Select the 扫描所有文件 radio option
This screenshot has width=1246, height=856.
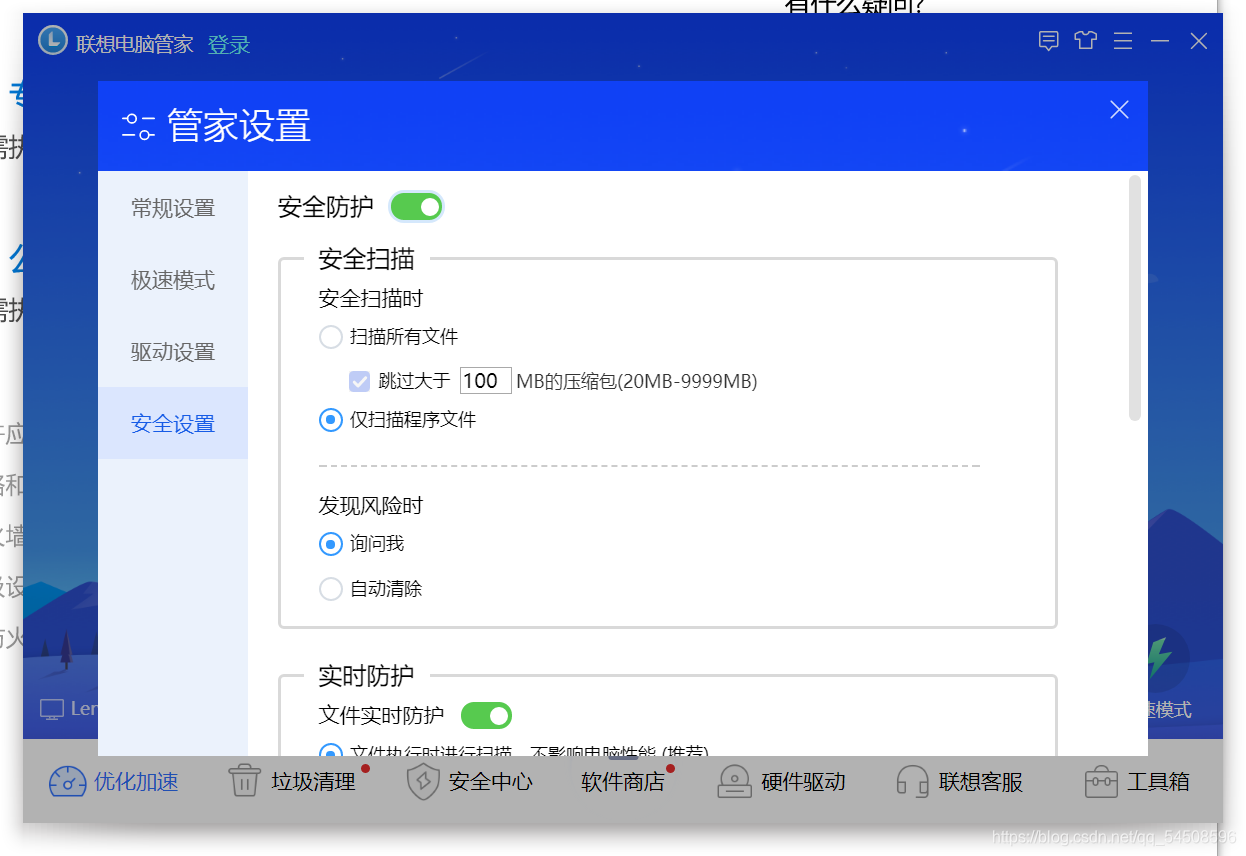[330, 337]
